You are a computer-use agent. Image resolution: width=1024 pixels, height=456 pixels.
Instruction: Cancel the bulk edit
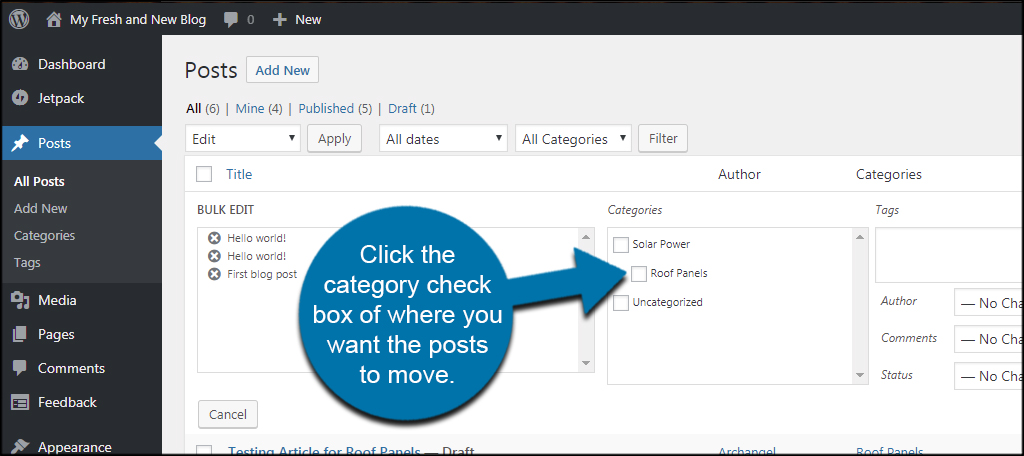pos(228,414)
